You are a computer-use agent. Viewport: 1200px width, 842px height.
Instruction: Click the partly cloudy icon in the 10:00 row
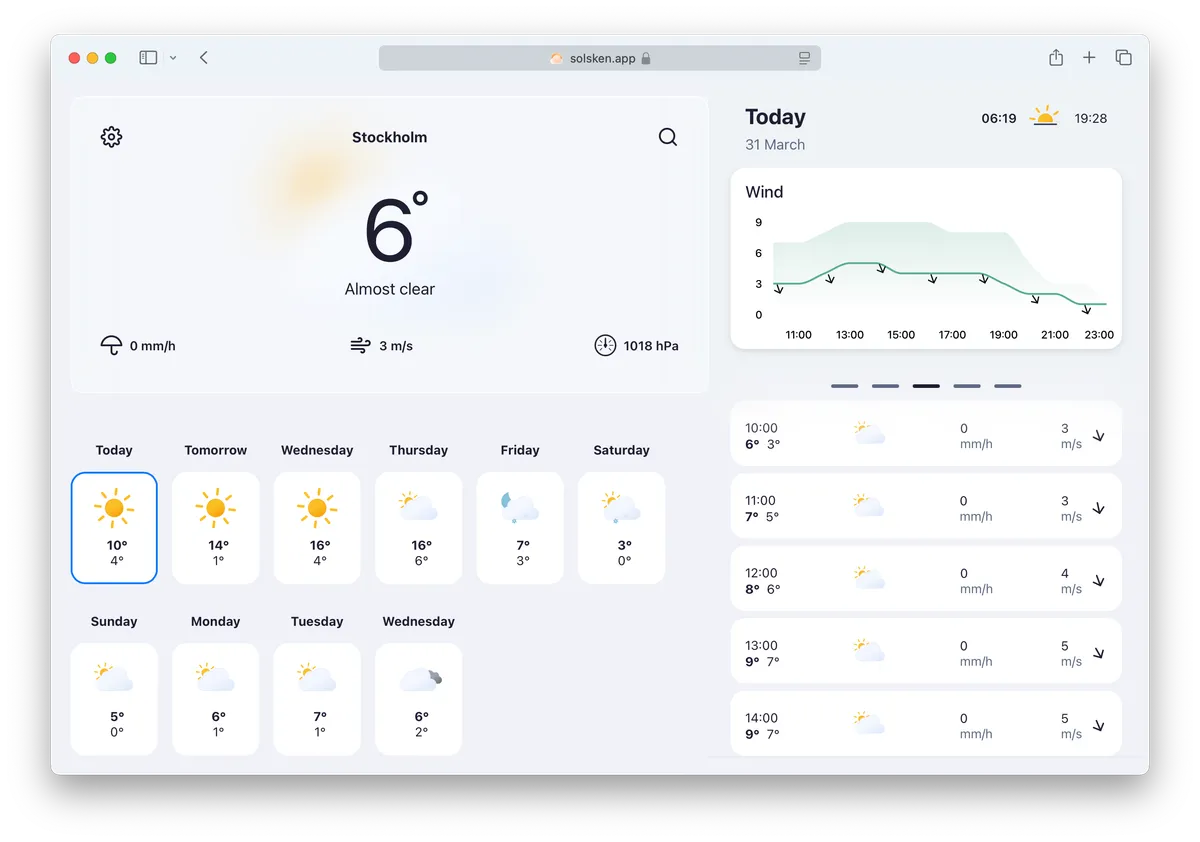click(x=868, y=434)
